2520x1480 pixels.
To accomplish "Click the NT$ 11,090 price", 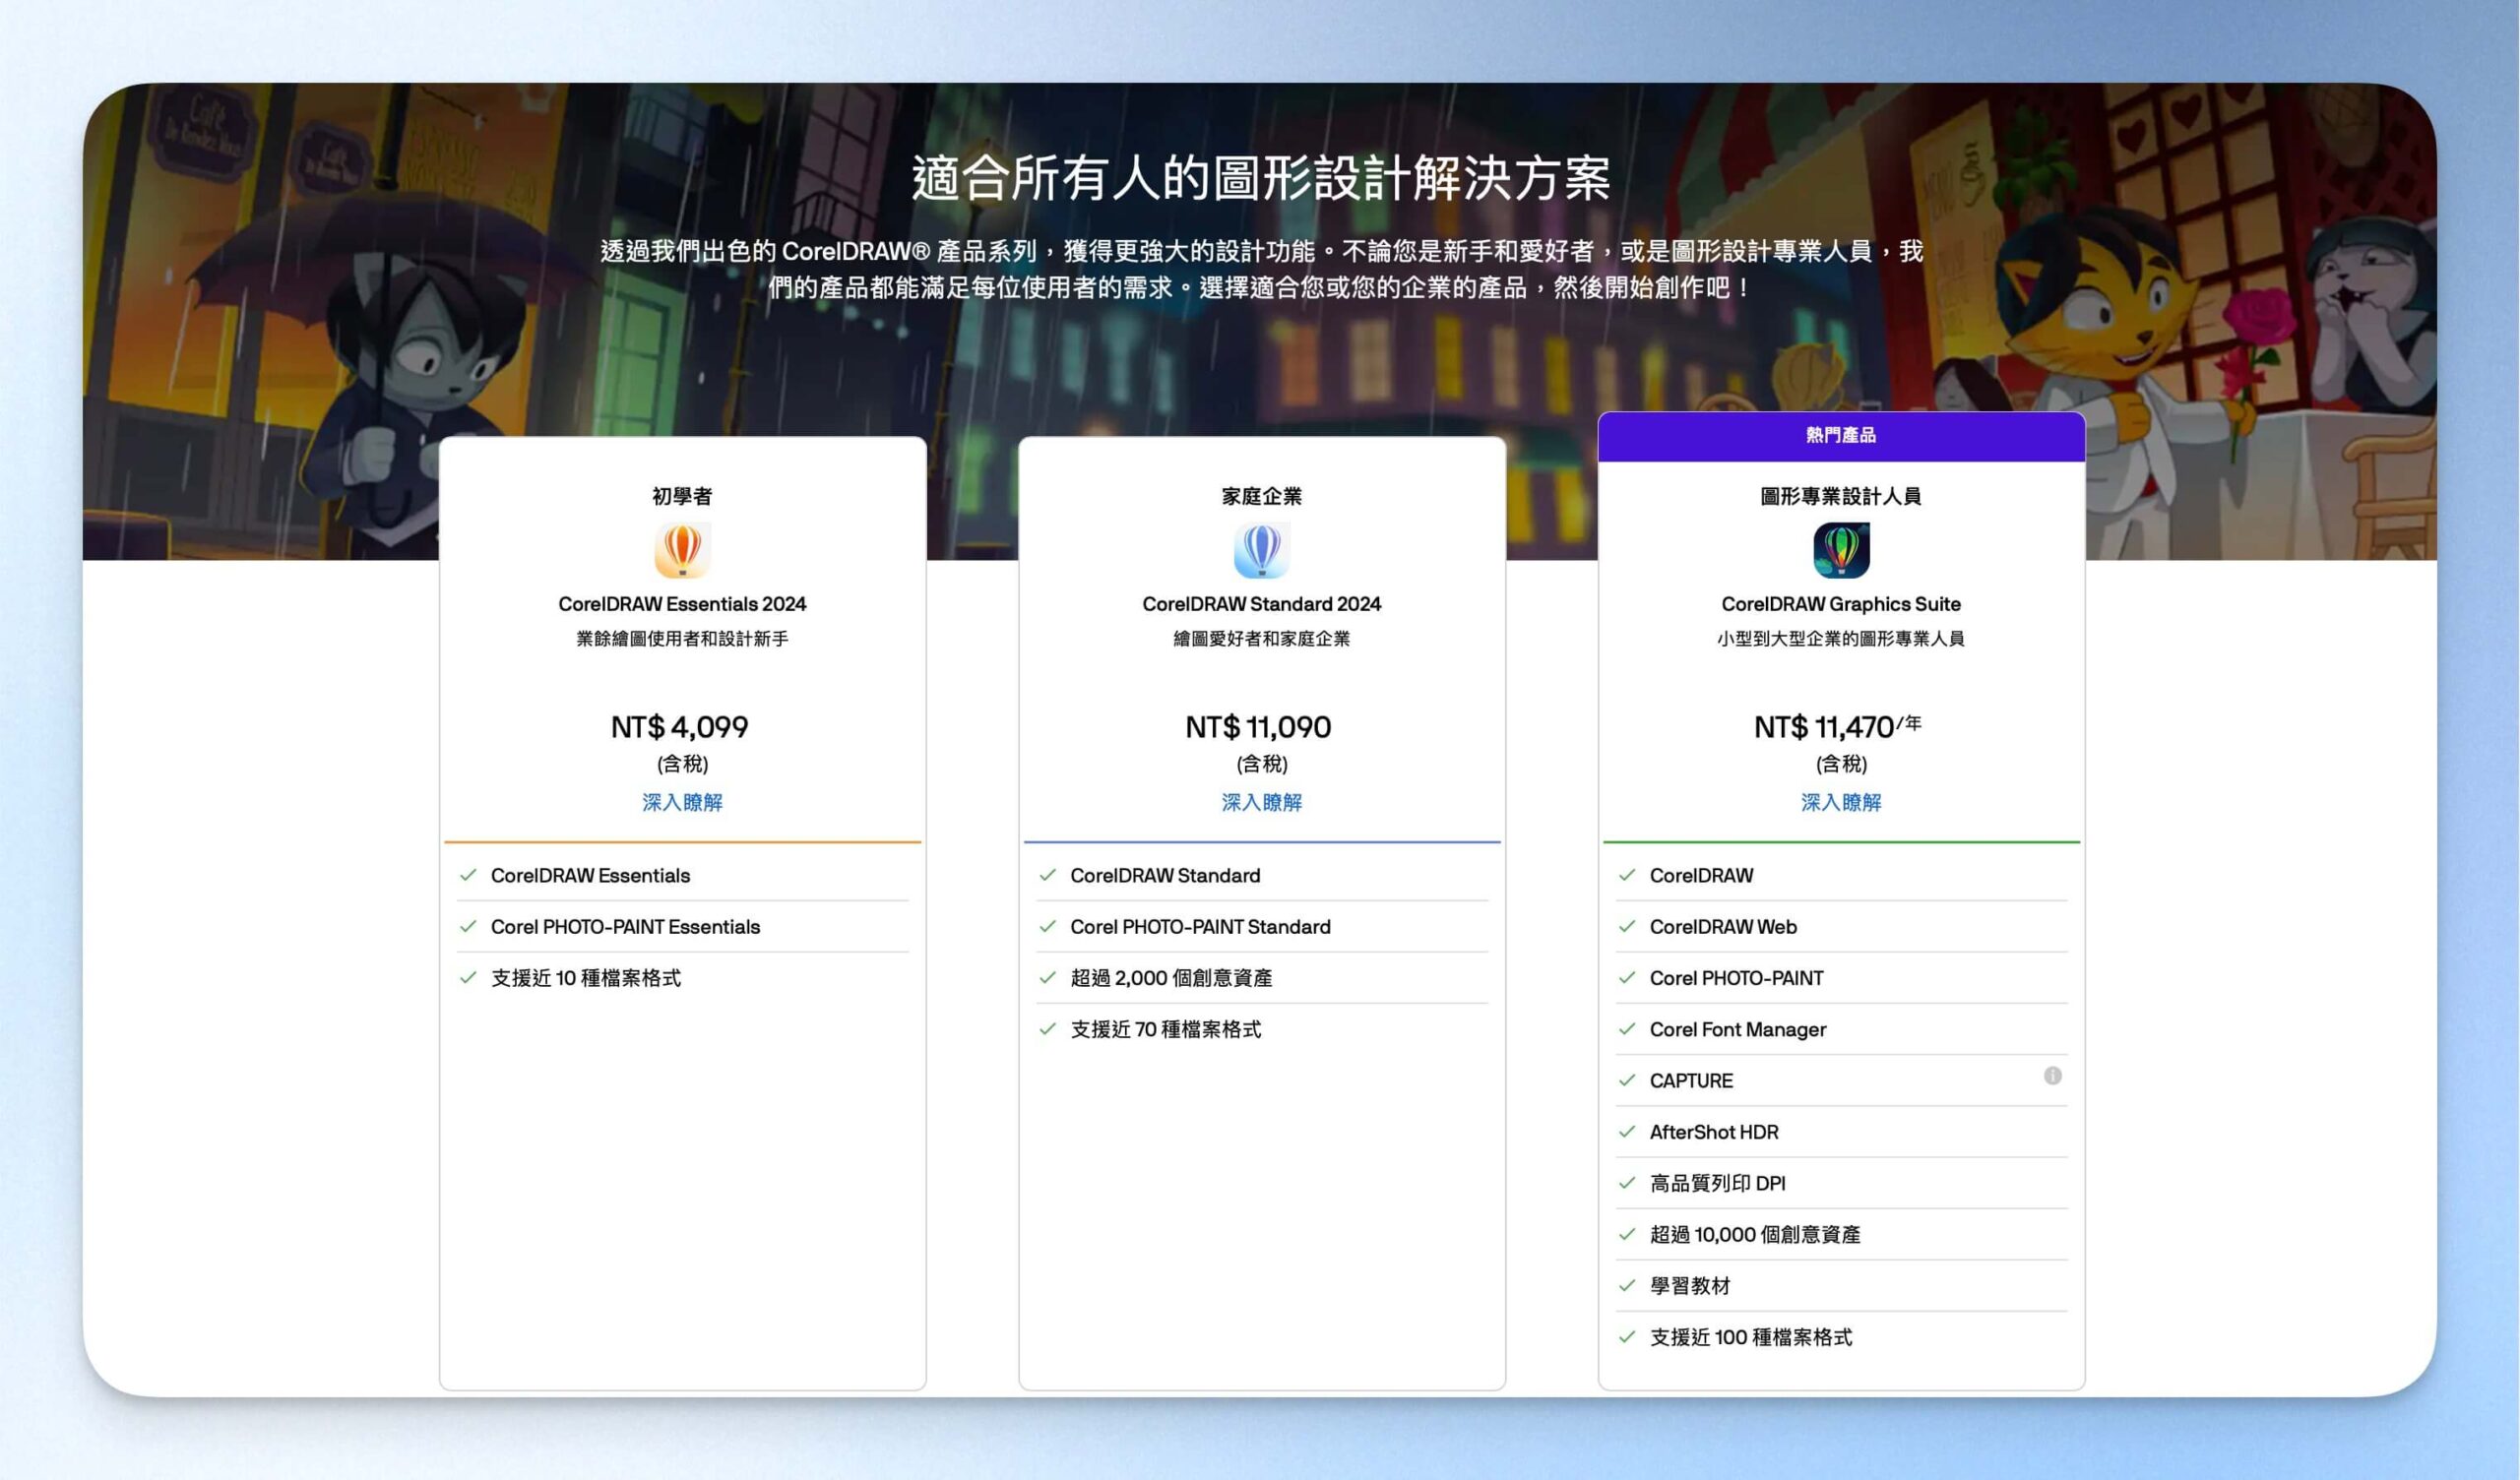I will click(x=1259, y=727).
